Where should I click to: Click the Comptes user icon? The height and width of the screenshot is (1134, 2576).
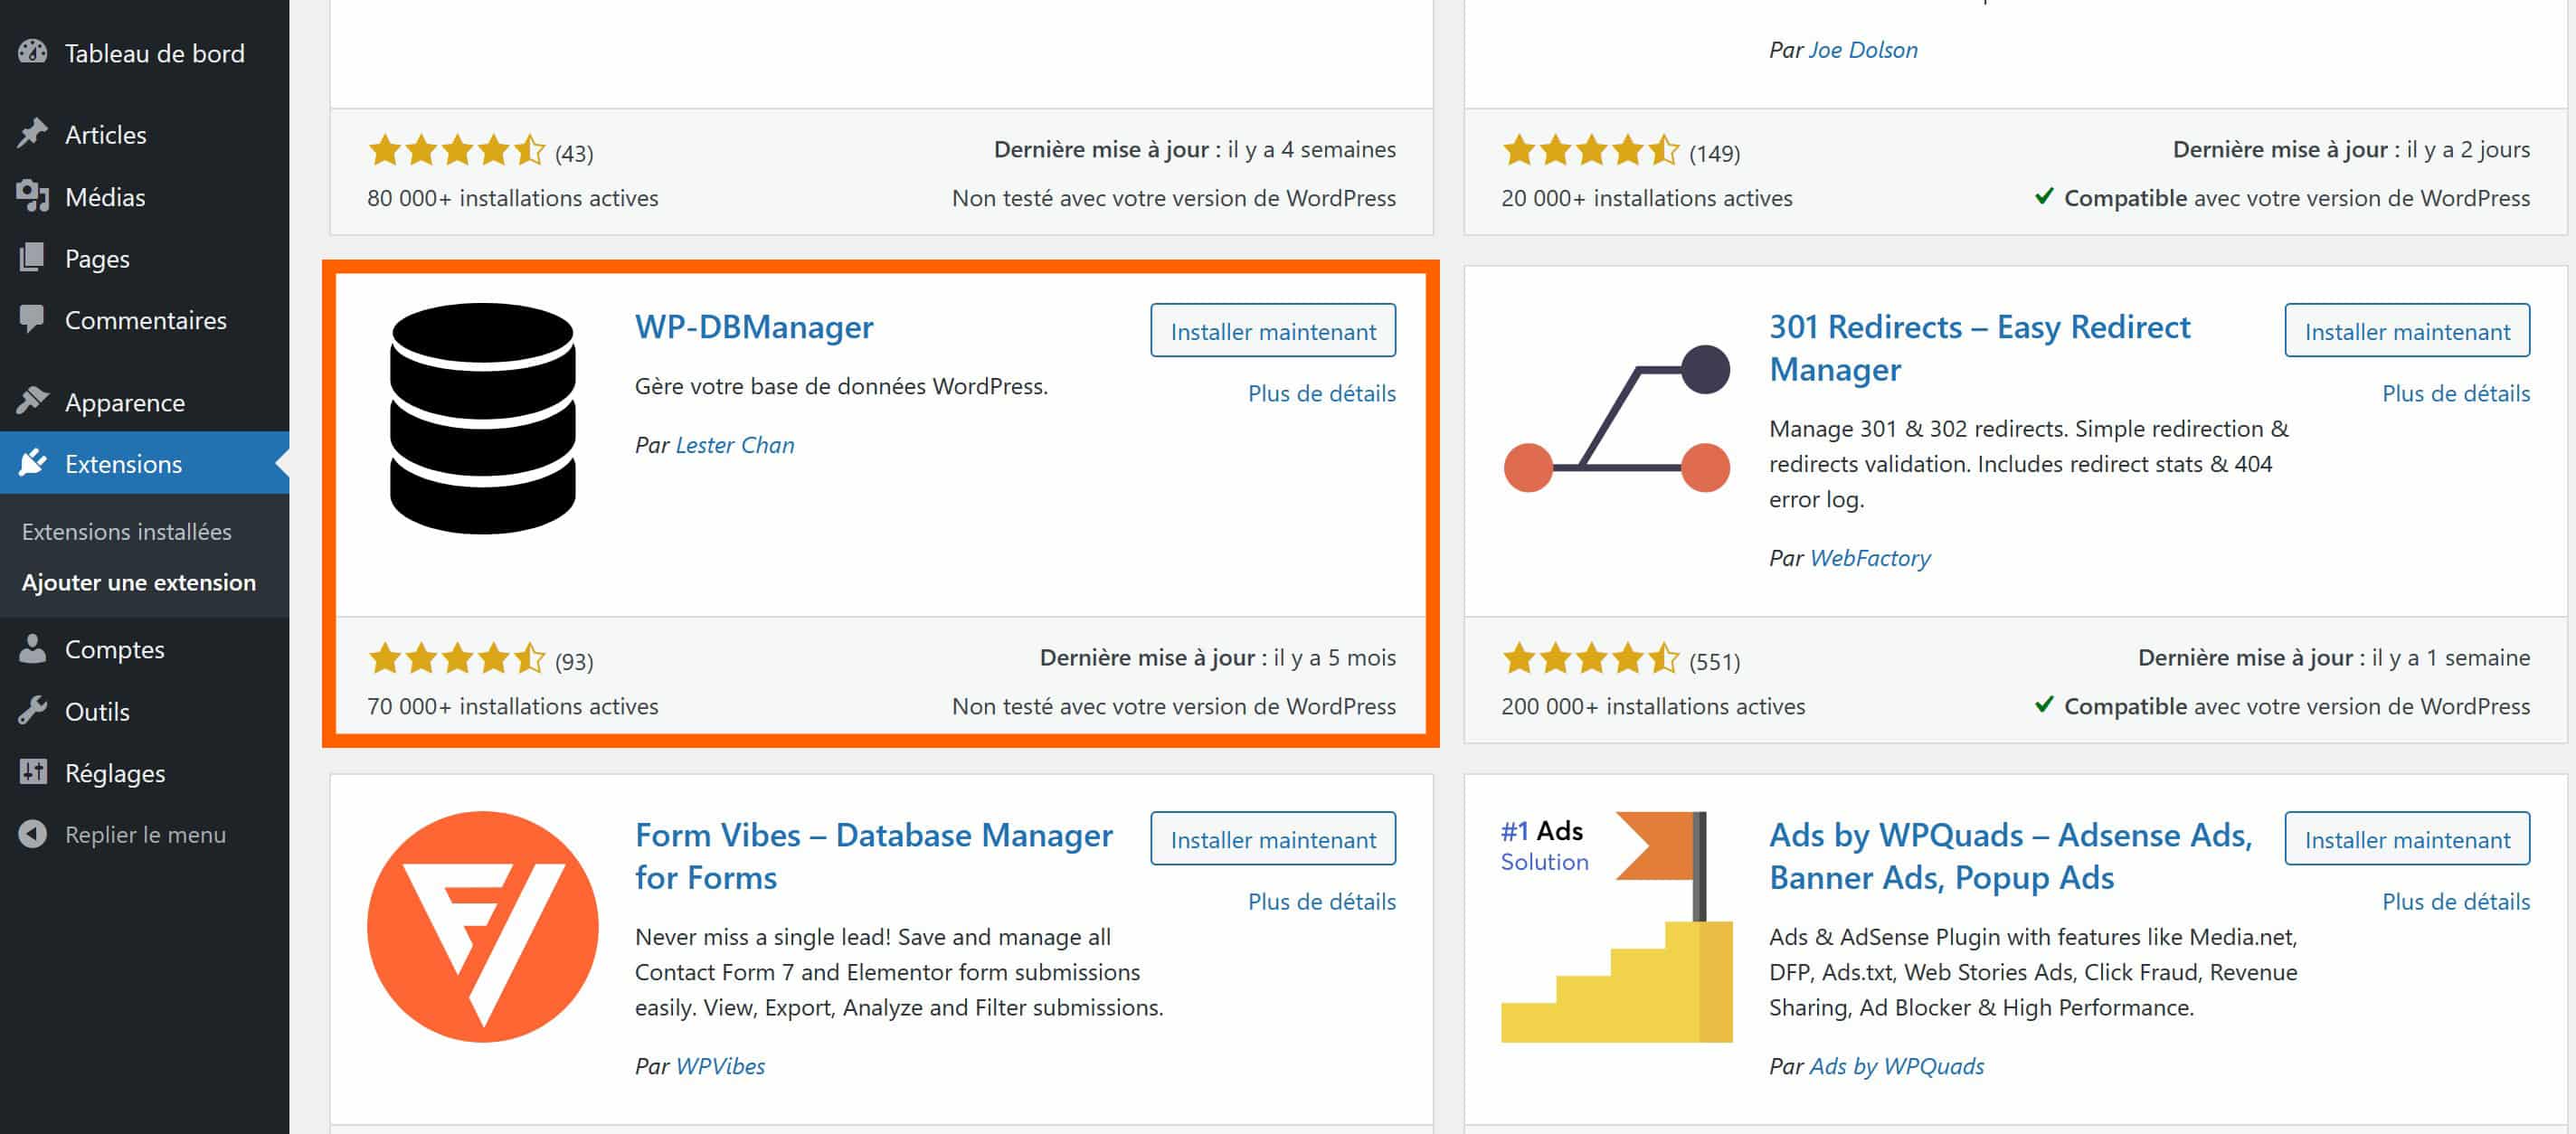pos(33,648)
